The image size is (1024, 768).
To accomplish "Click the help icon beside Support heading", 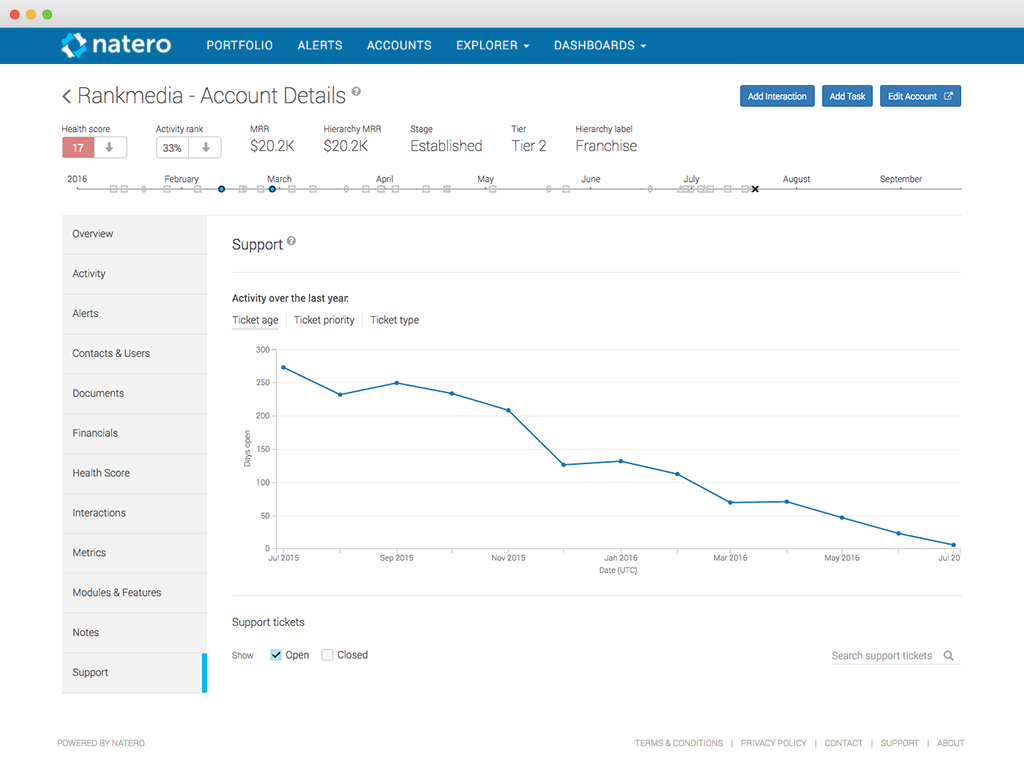I will 291,241.
